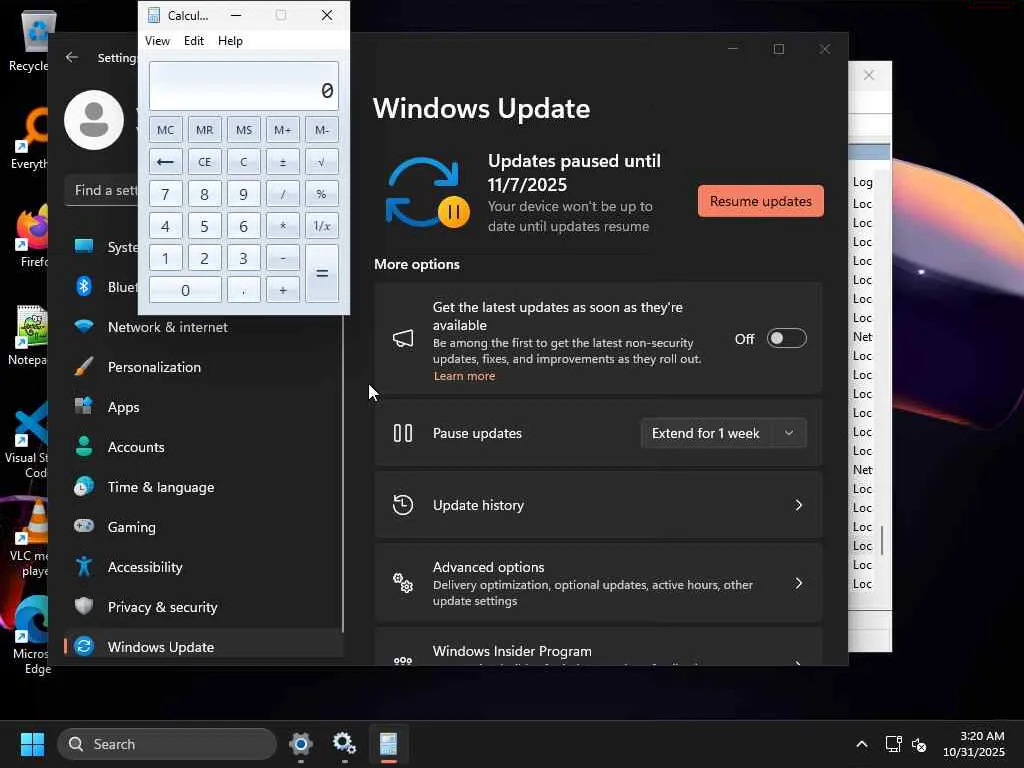1024x768 pixels.
Task: Open Calculator View menu
Action: (x=157, y=40)
